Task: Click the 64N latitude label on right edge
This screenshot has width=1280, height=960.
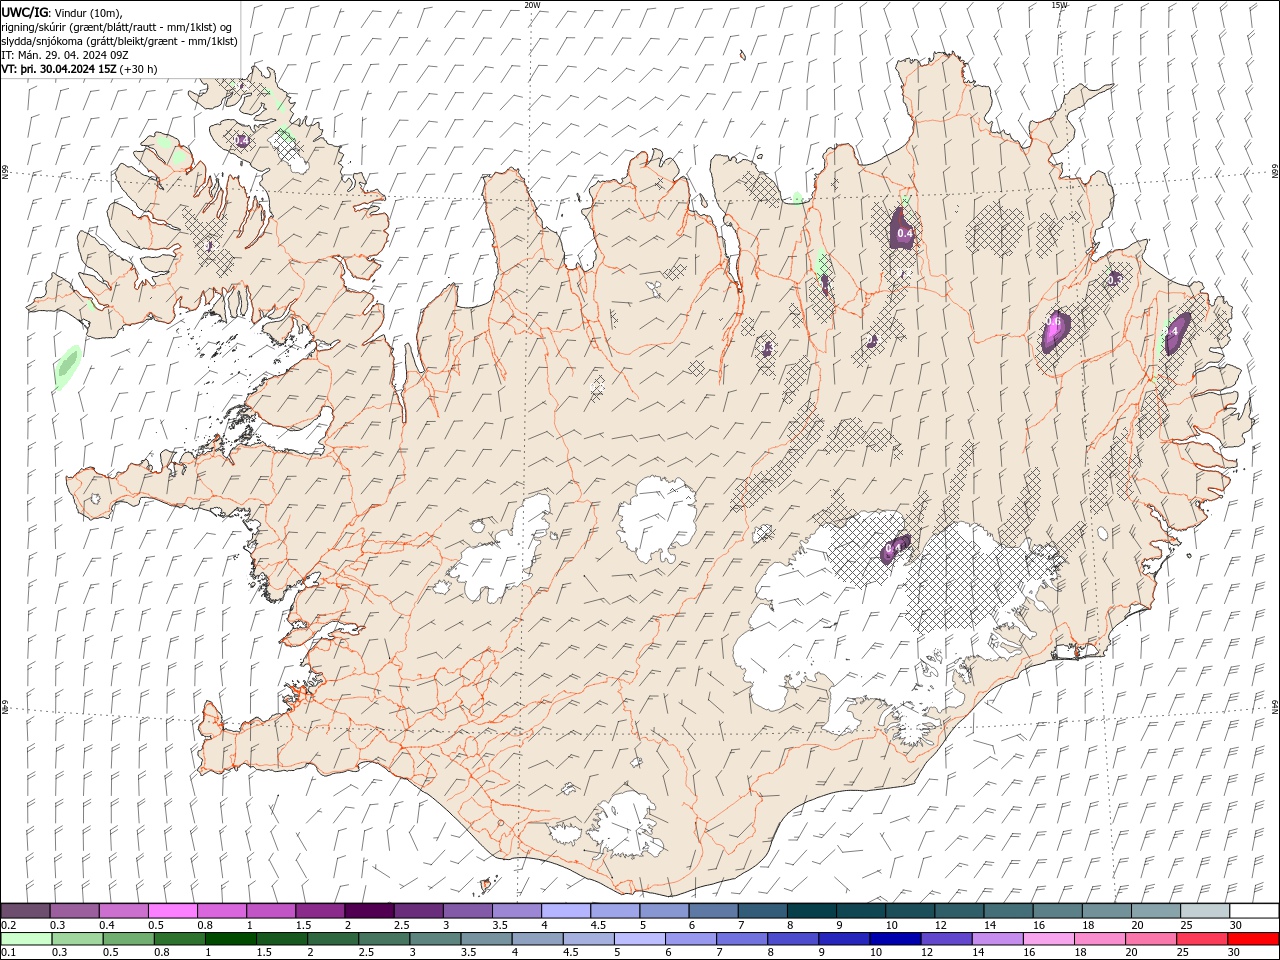Action: [1275, 706]
